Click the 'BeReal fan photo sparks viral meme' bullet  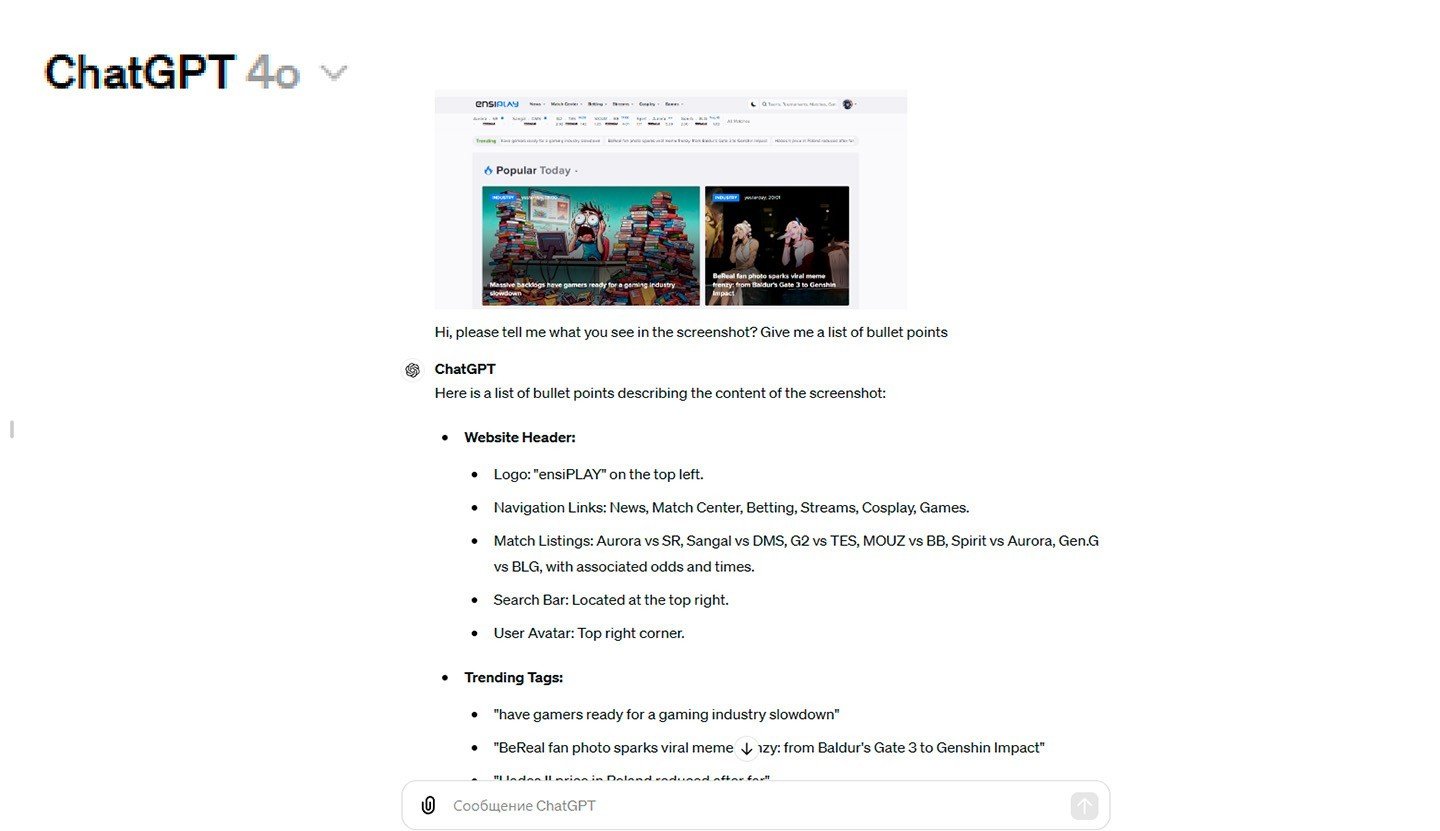769,748
